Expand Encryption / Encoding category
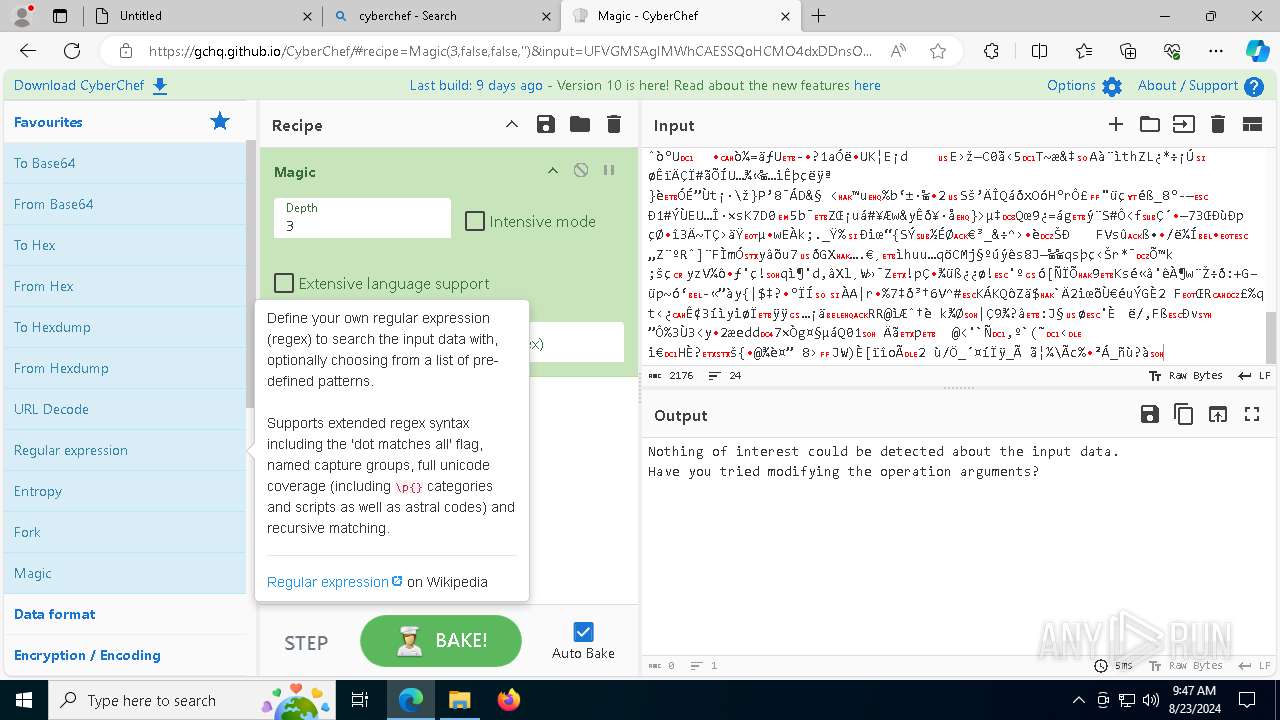The image size is (1280, 720). pyautogui.click(x=124, y=655)
